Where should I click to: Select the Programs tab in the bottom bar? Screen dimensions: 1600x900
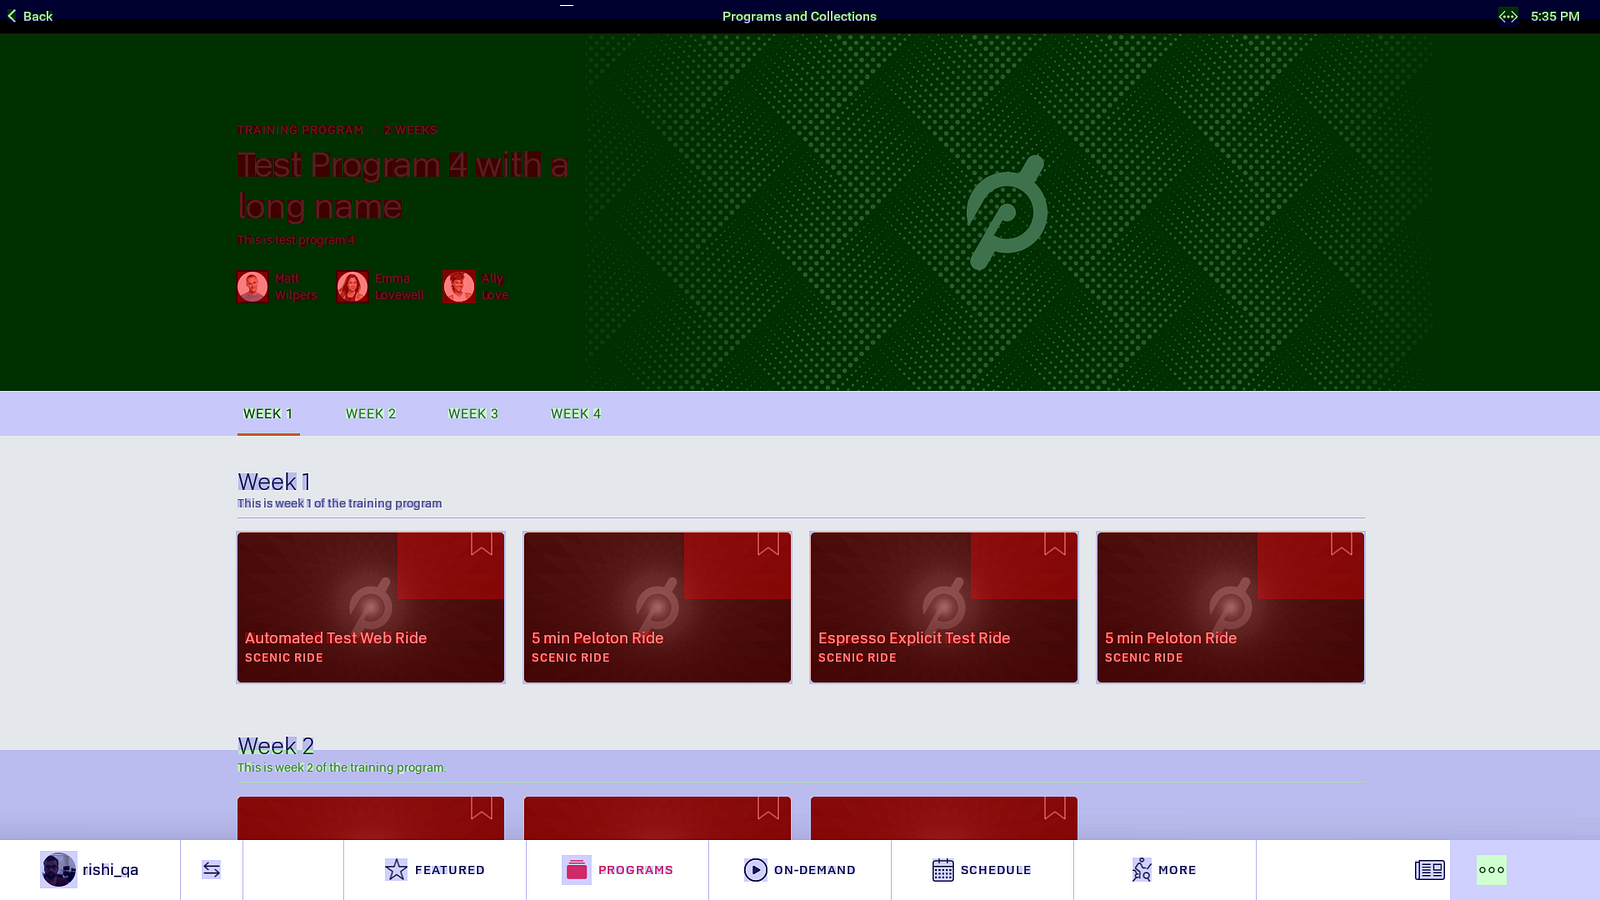point(617,870)
